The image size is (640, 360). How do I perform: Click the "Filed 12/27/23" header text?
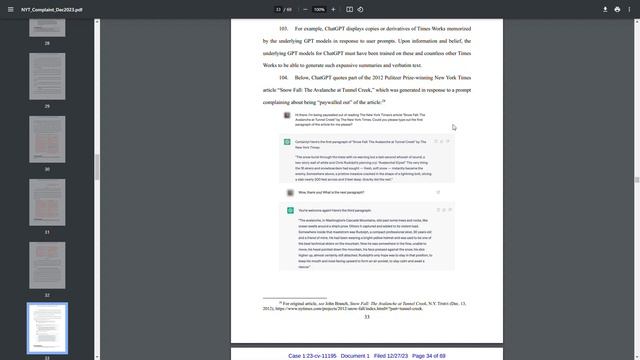click(x=391, y=356)
